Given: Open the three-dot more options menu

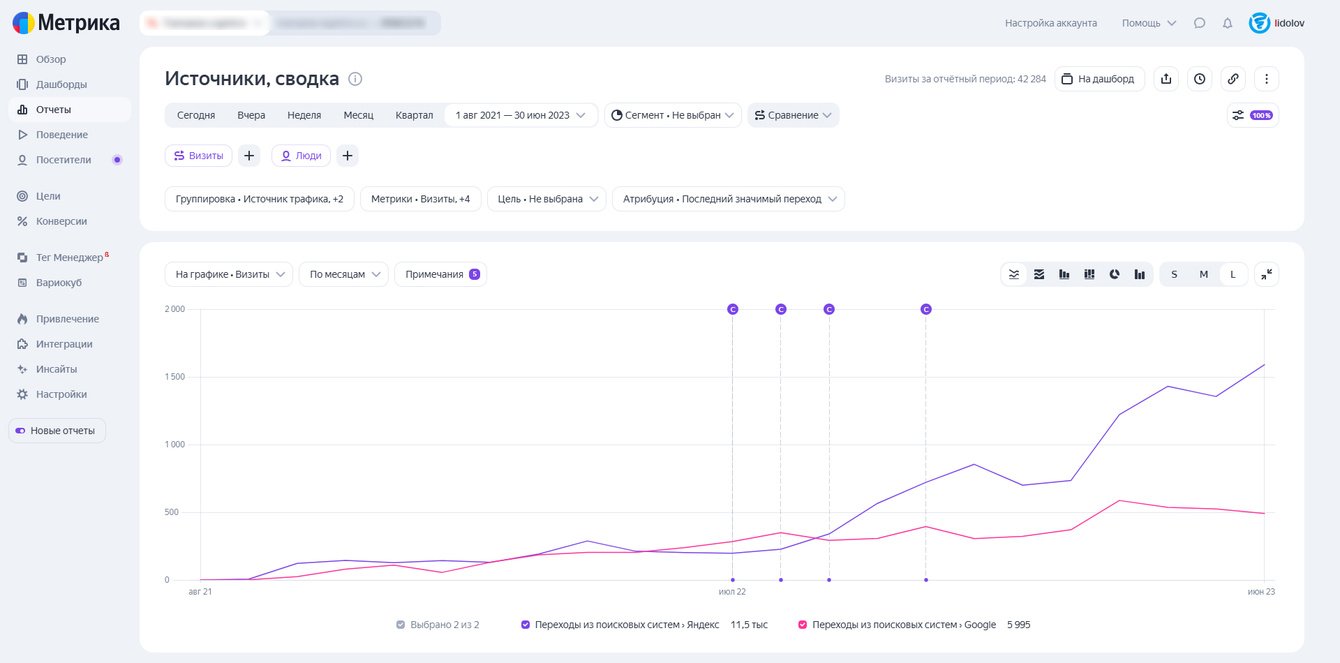Looking at the screenshot, I should pos(1266,79).
